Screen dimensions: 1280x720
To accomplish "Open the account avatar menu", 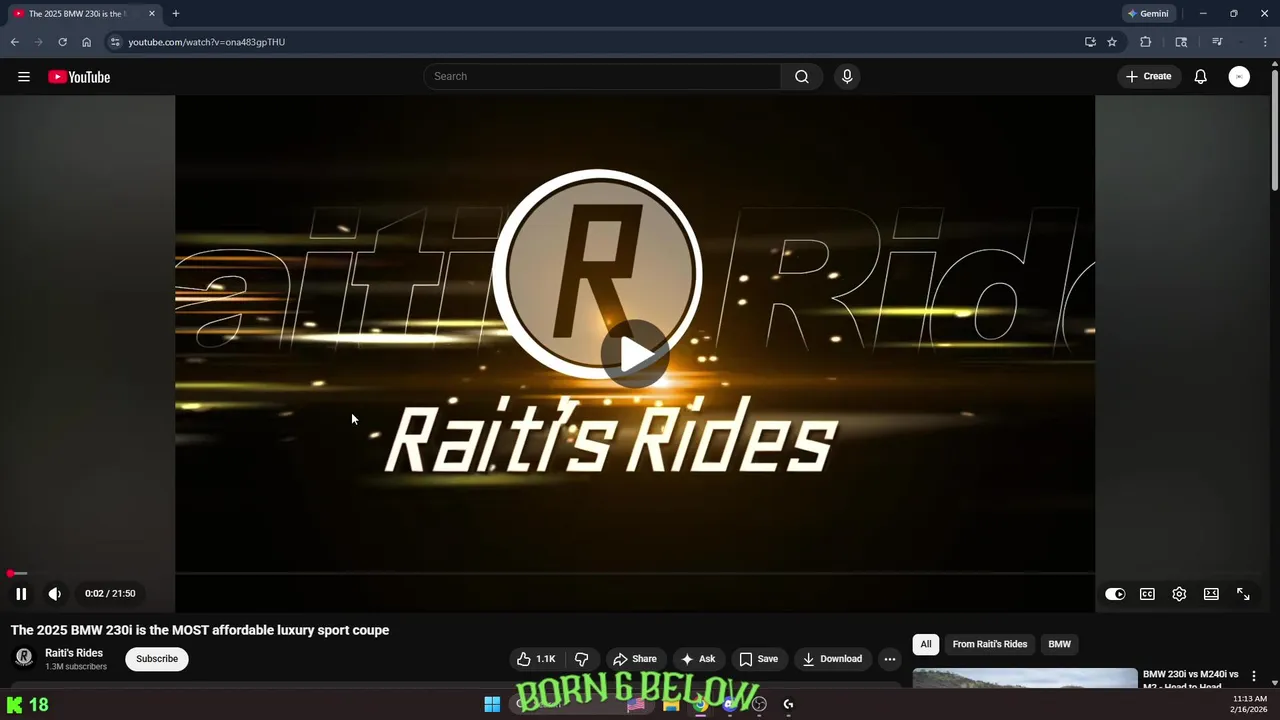I will (x=1239, y=77).
